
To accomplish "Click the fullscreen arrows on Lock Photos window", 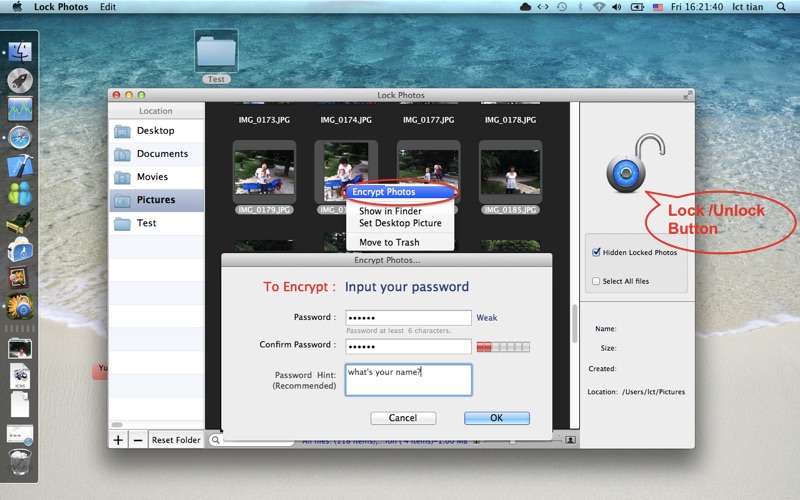I will coord(688,95).
